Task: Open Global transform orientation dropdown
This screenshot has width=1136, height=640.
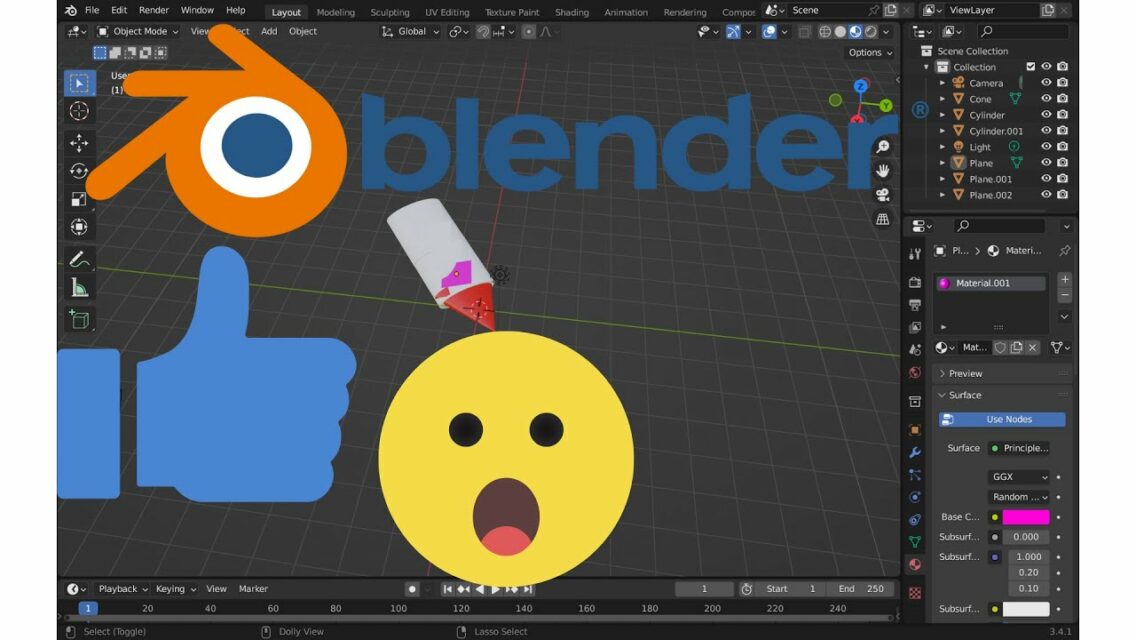Action: click(410, 31)
